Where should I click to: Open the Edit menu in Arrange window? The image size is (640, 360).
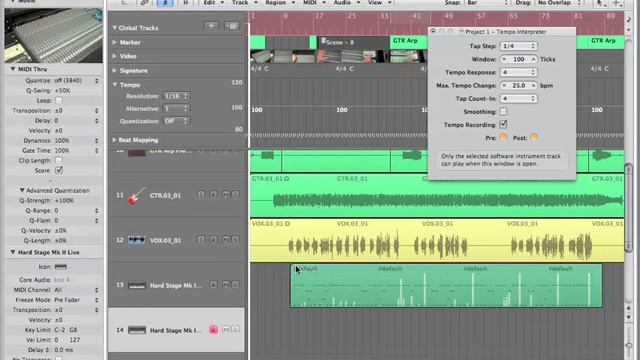pos(213,2)
